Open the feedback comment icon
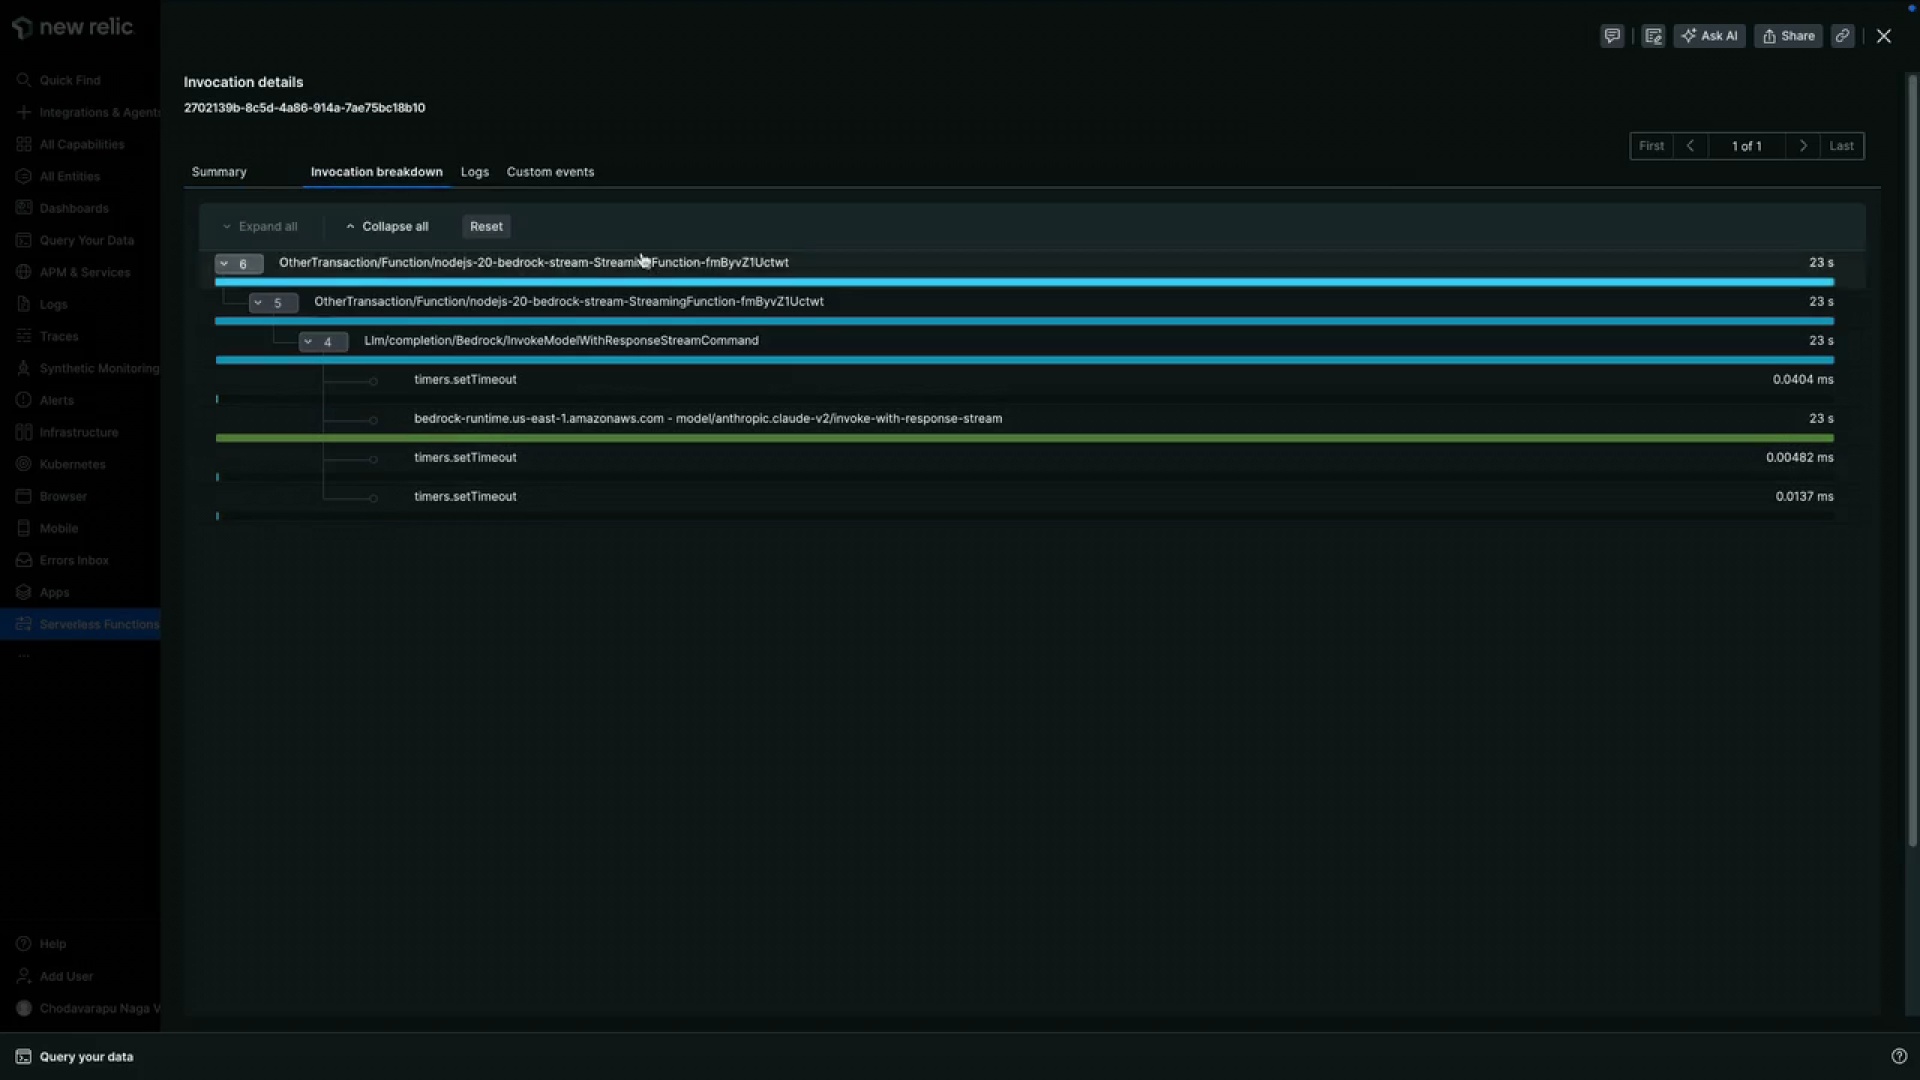1920x1080 pixels. (x=1612, y=36)
